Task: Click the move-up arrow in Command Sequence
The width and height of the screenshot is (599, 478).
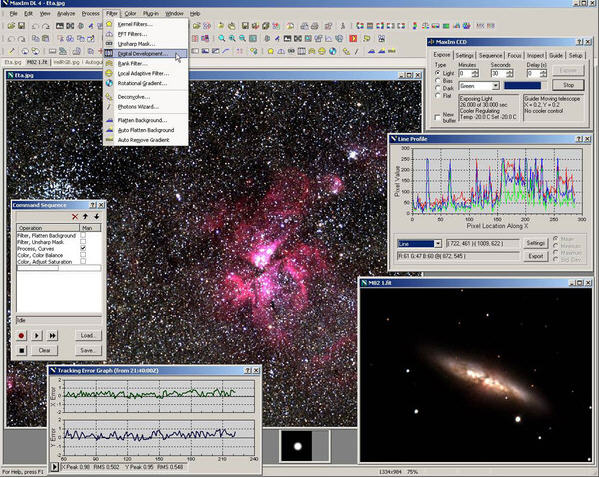Action: [x=86, y=217]
